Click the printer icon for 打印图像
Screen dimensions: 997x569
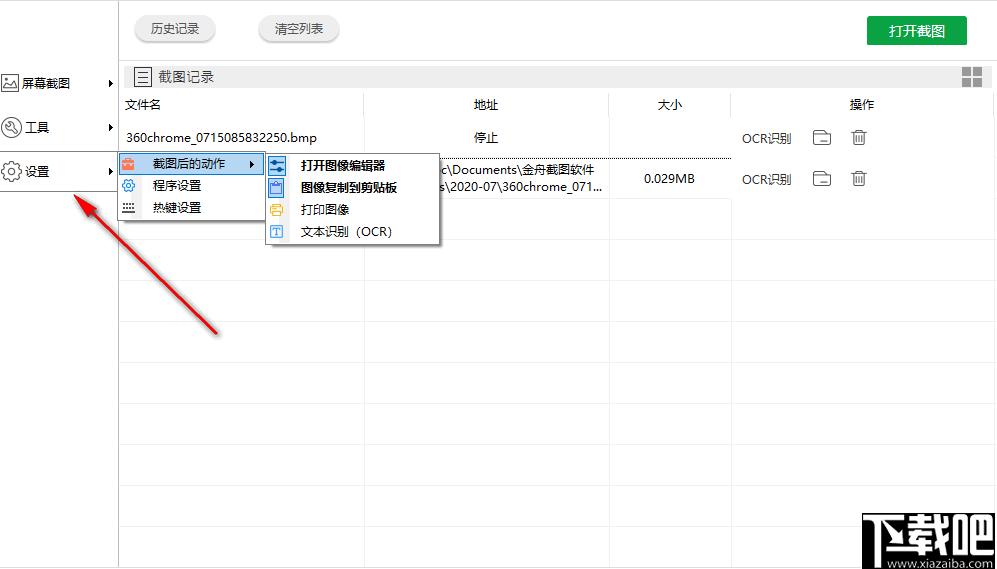277,210
